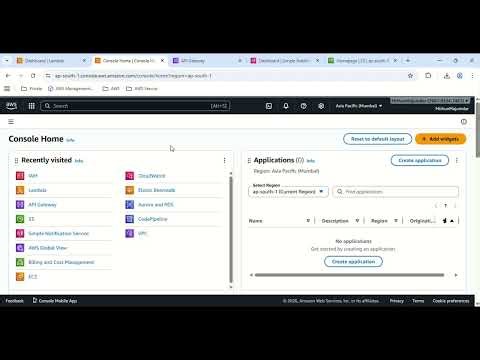Open CloudShell from the header icon
The width and height of the screenshot is (480, 360).
click(x=269, y=106)
